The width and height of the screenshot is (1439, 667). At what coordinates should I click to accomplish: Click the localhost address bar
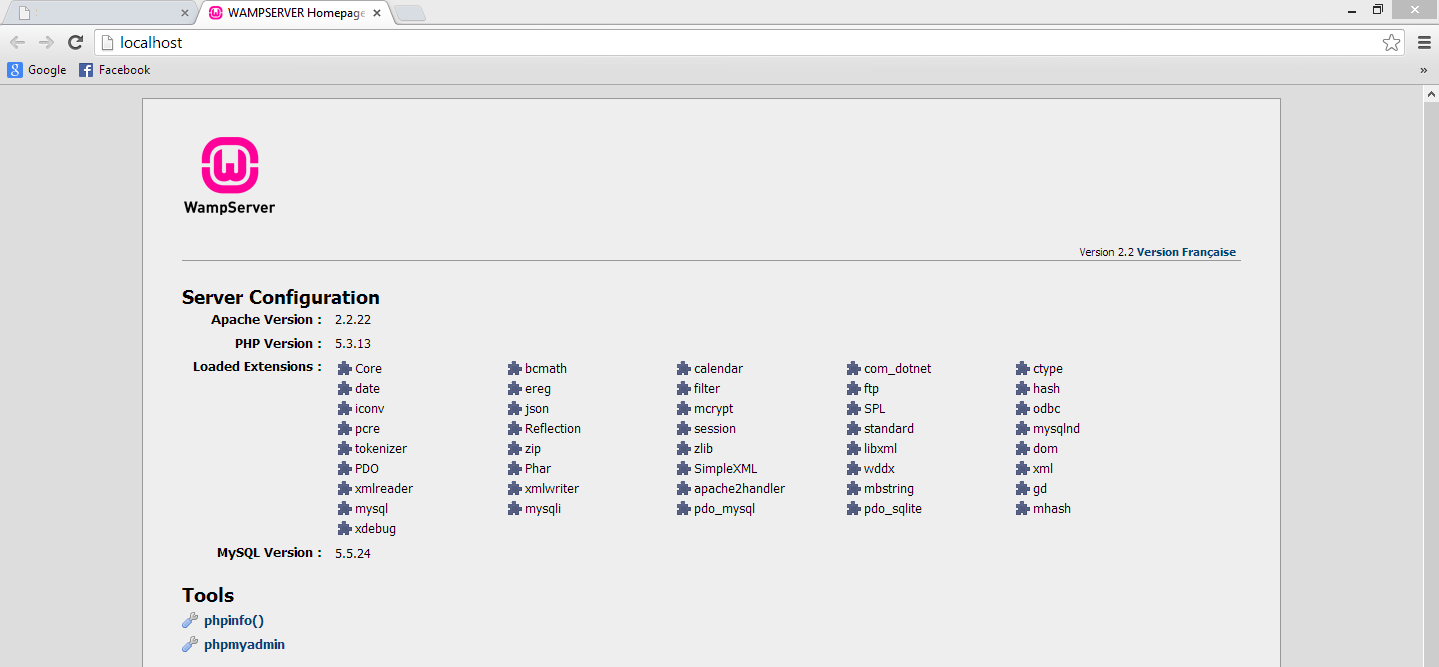pyautogui.click(x=700, y=42)
